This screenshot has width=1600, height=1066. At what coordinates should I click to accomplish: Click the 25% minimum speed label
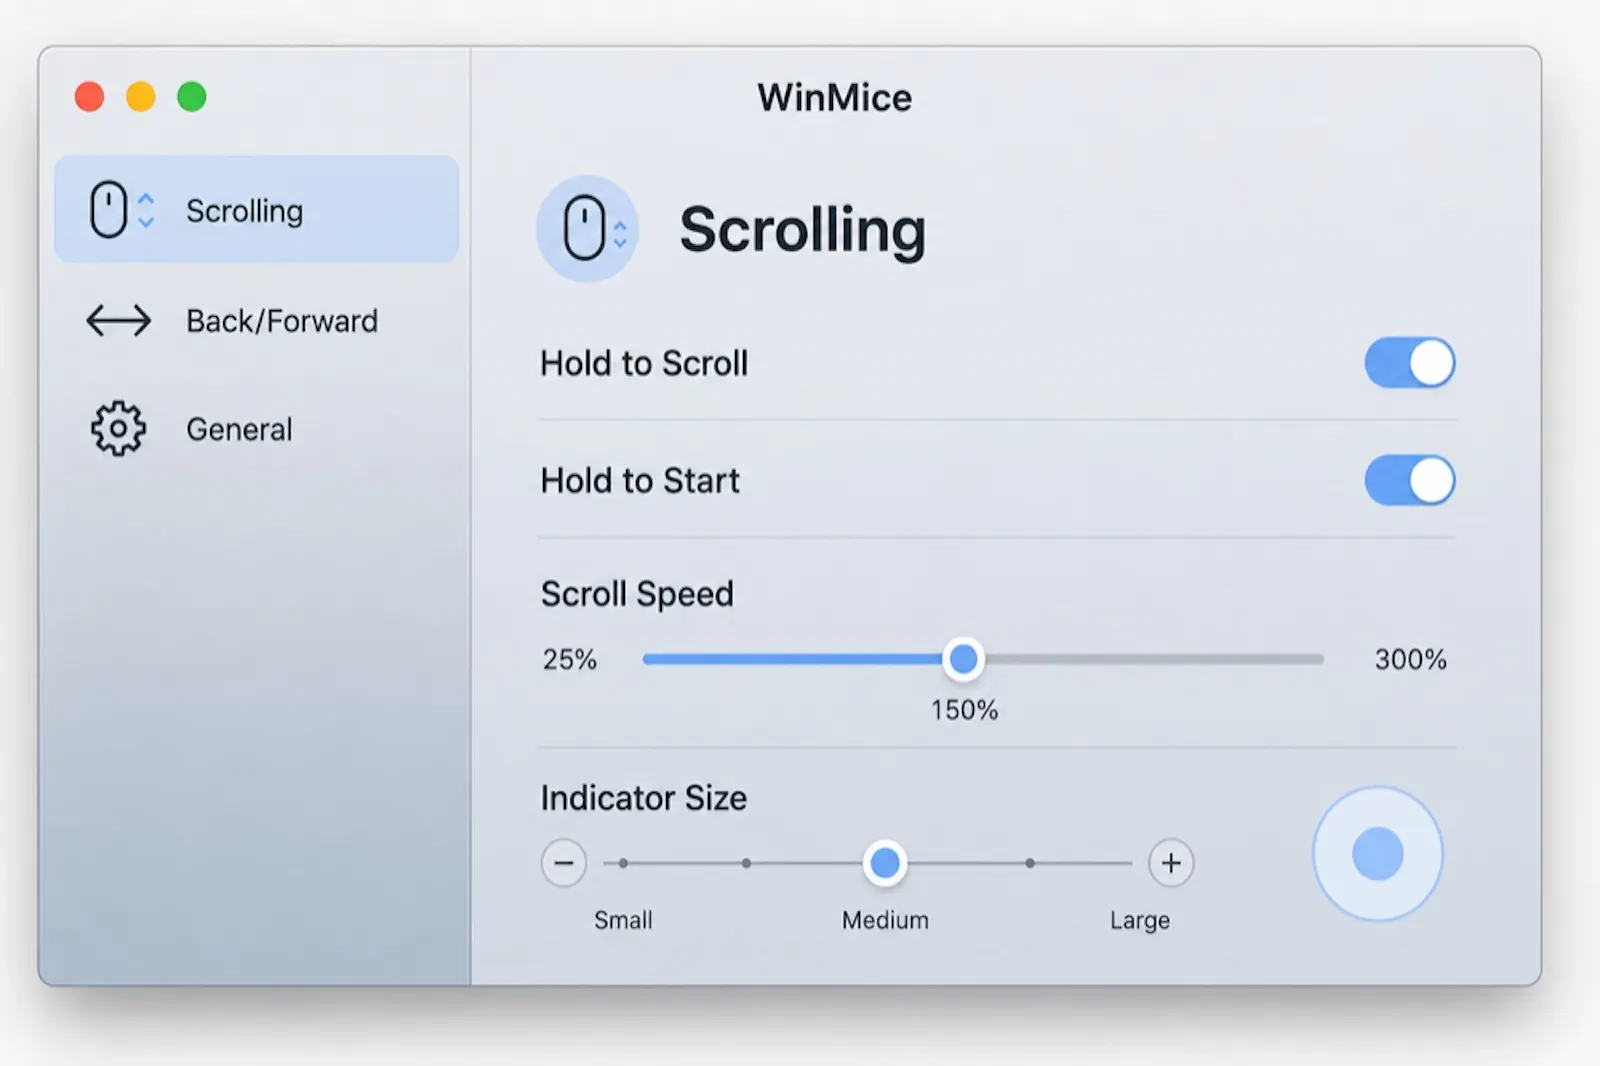tap(570, 660)
